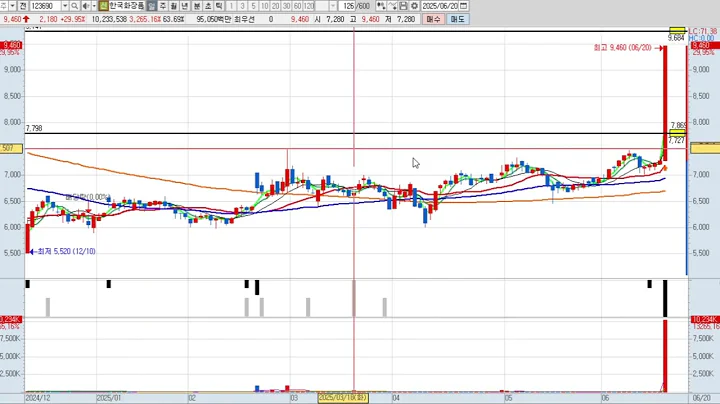Click the green badge before 한국화장품
720x404 pixels.
103,6
